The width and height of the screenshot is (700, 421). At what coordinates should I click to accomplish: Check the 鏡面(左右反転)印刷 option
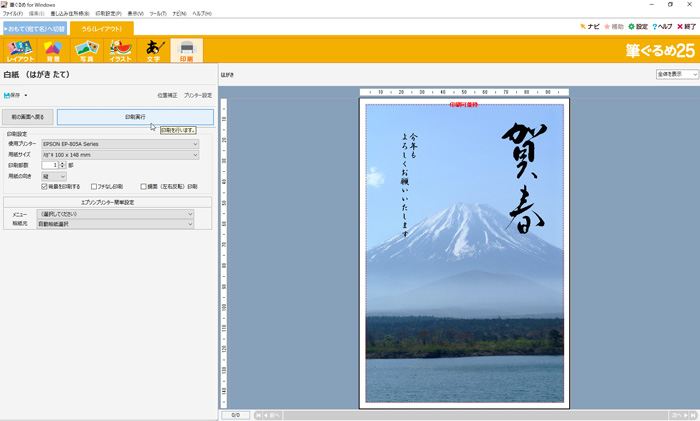(x=144, y=186)
